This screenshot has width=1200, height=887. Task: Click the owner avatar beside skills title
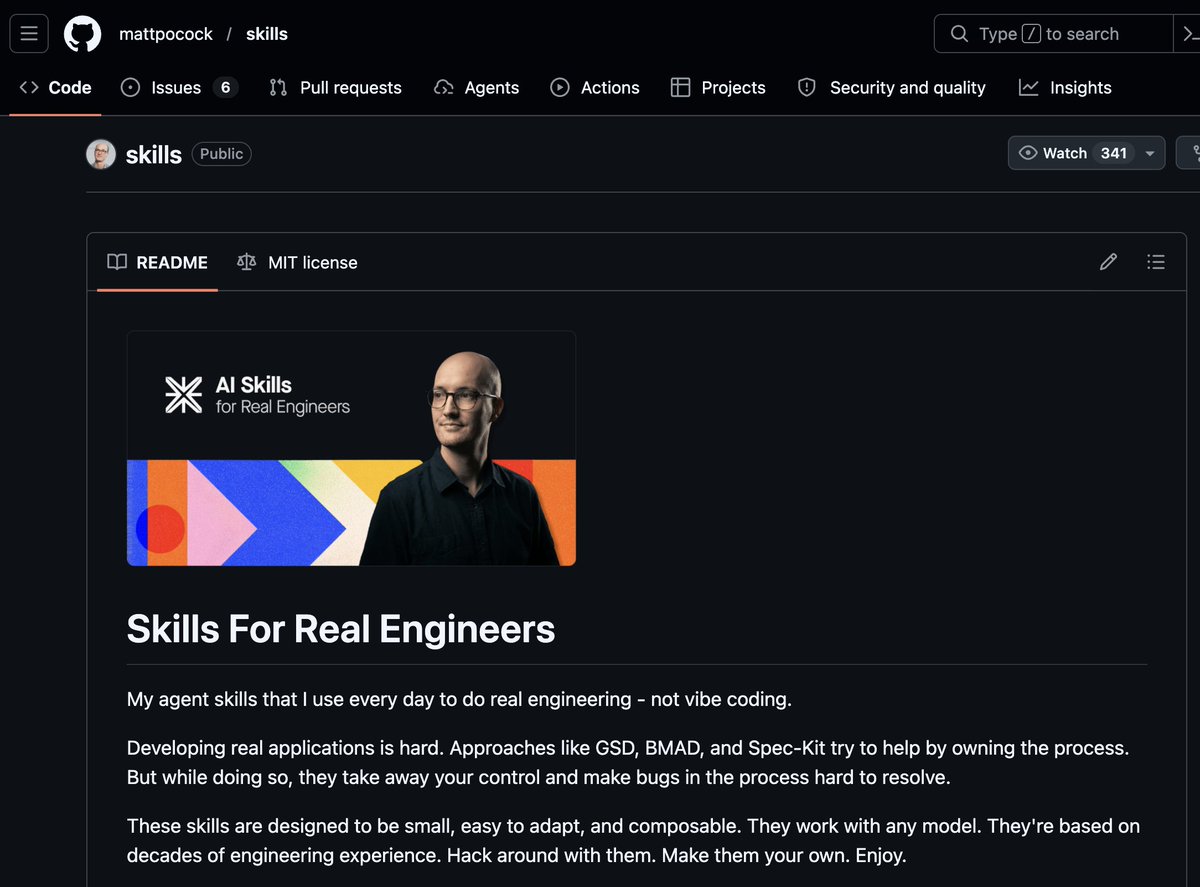tap(101, 154)
